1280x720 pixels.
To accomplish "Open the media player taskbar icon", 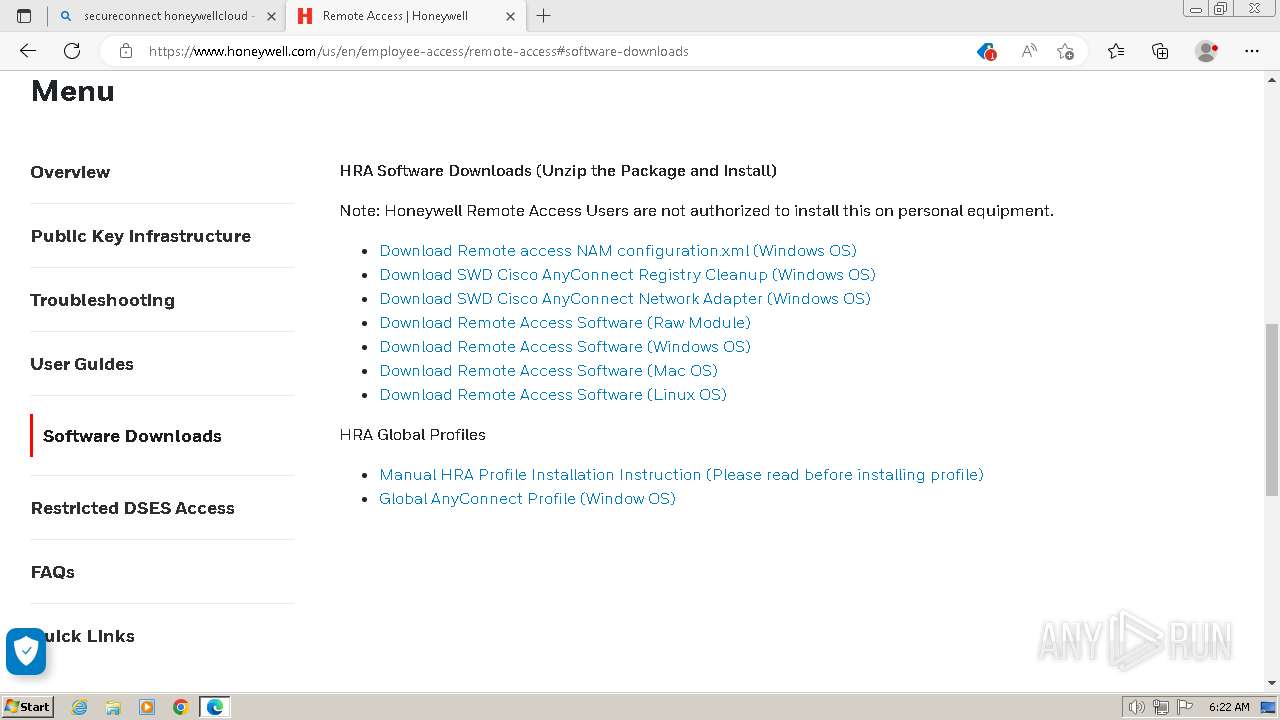I will tap(147, 707).
